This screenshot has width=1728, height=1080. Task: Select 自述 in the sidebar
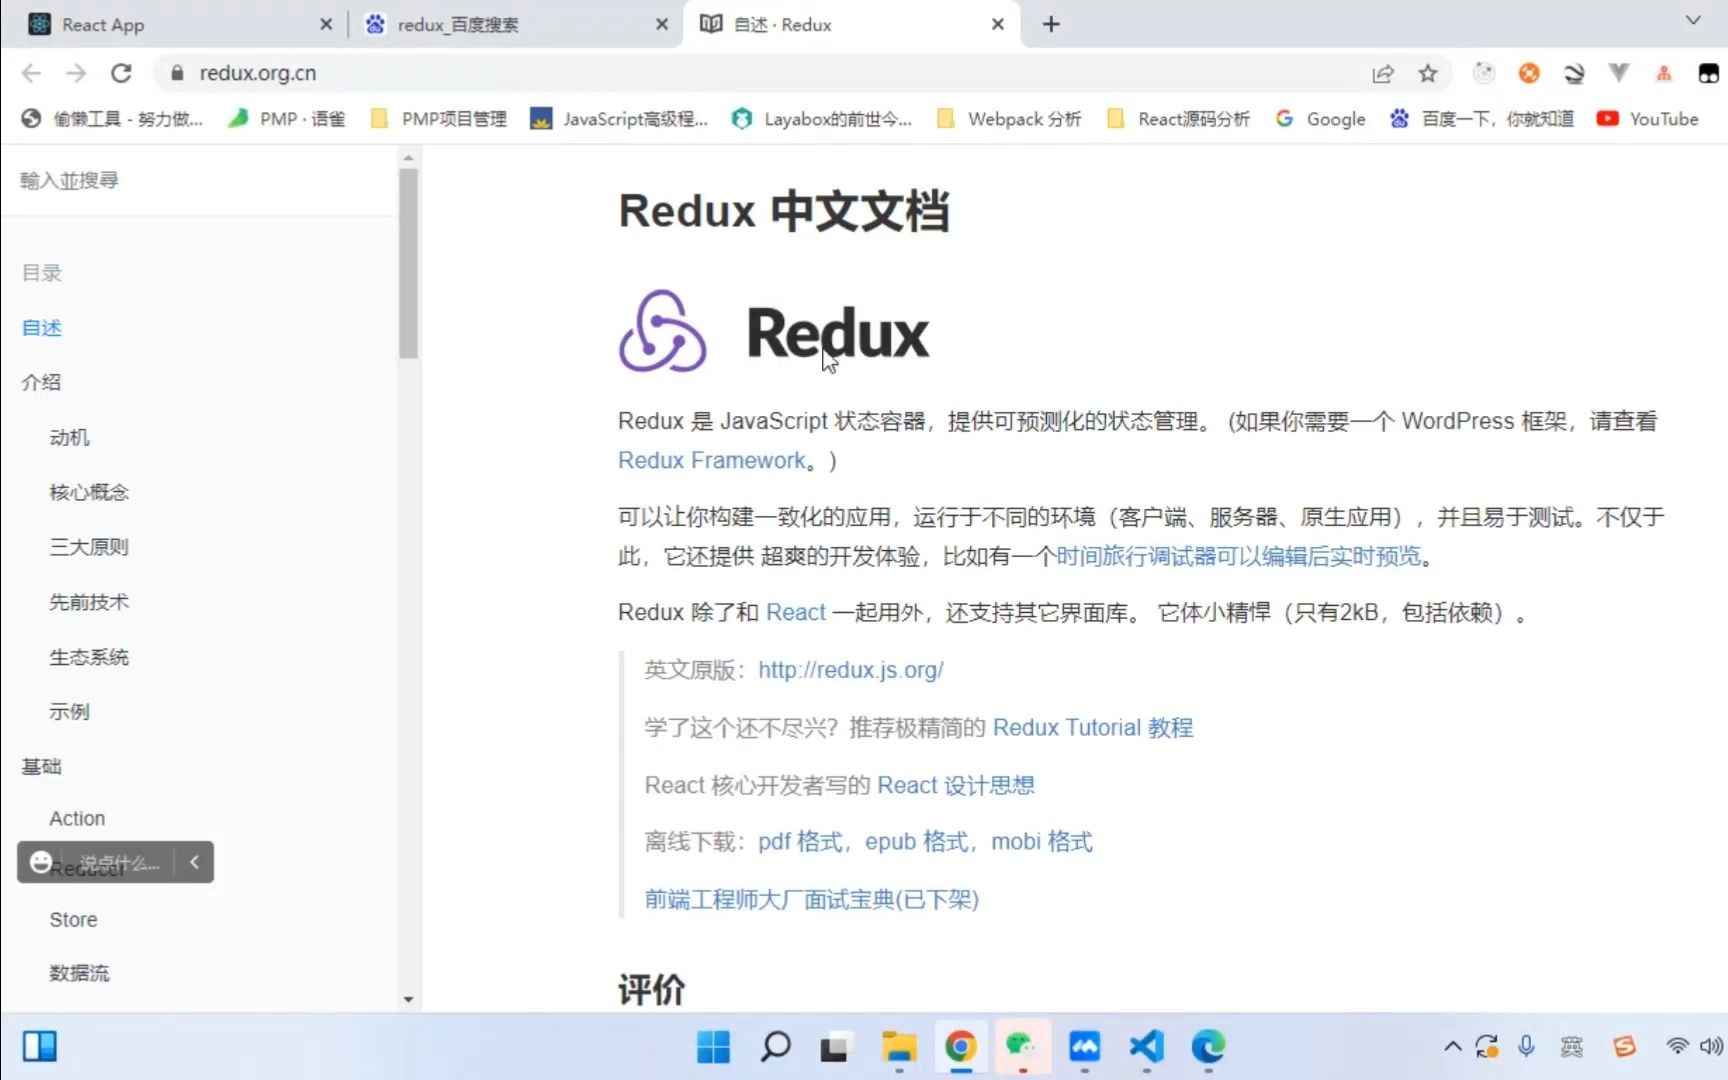click(x=42, y=328)
